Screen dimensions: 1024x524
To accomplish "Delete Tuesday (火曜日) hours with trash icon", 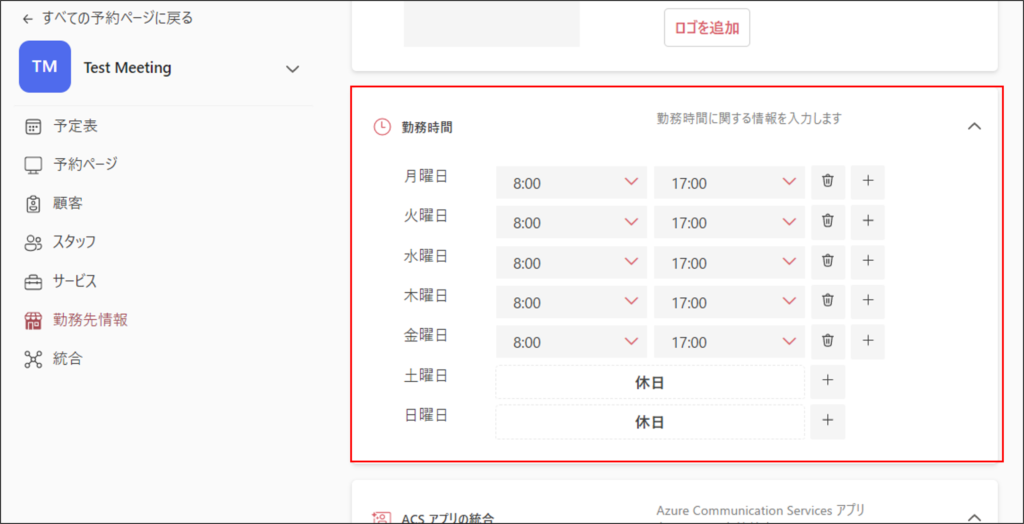I will (827, 222).
